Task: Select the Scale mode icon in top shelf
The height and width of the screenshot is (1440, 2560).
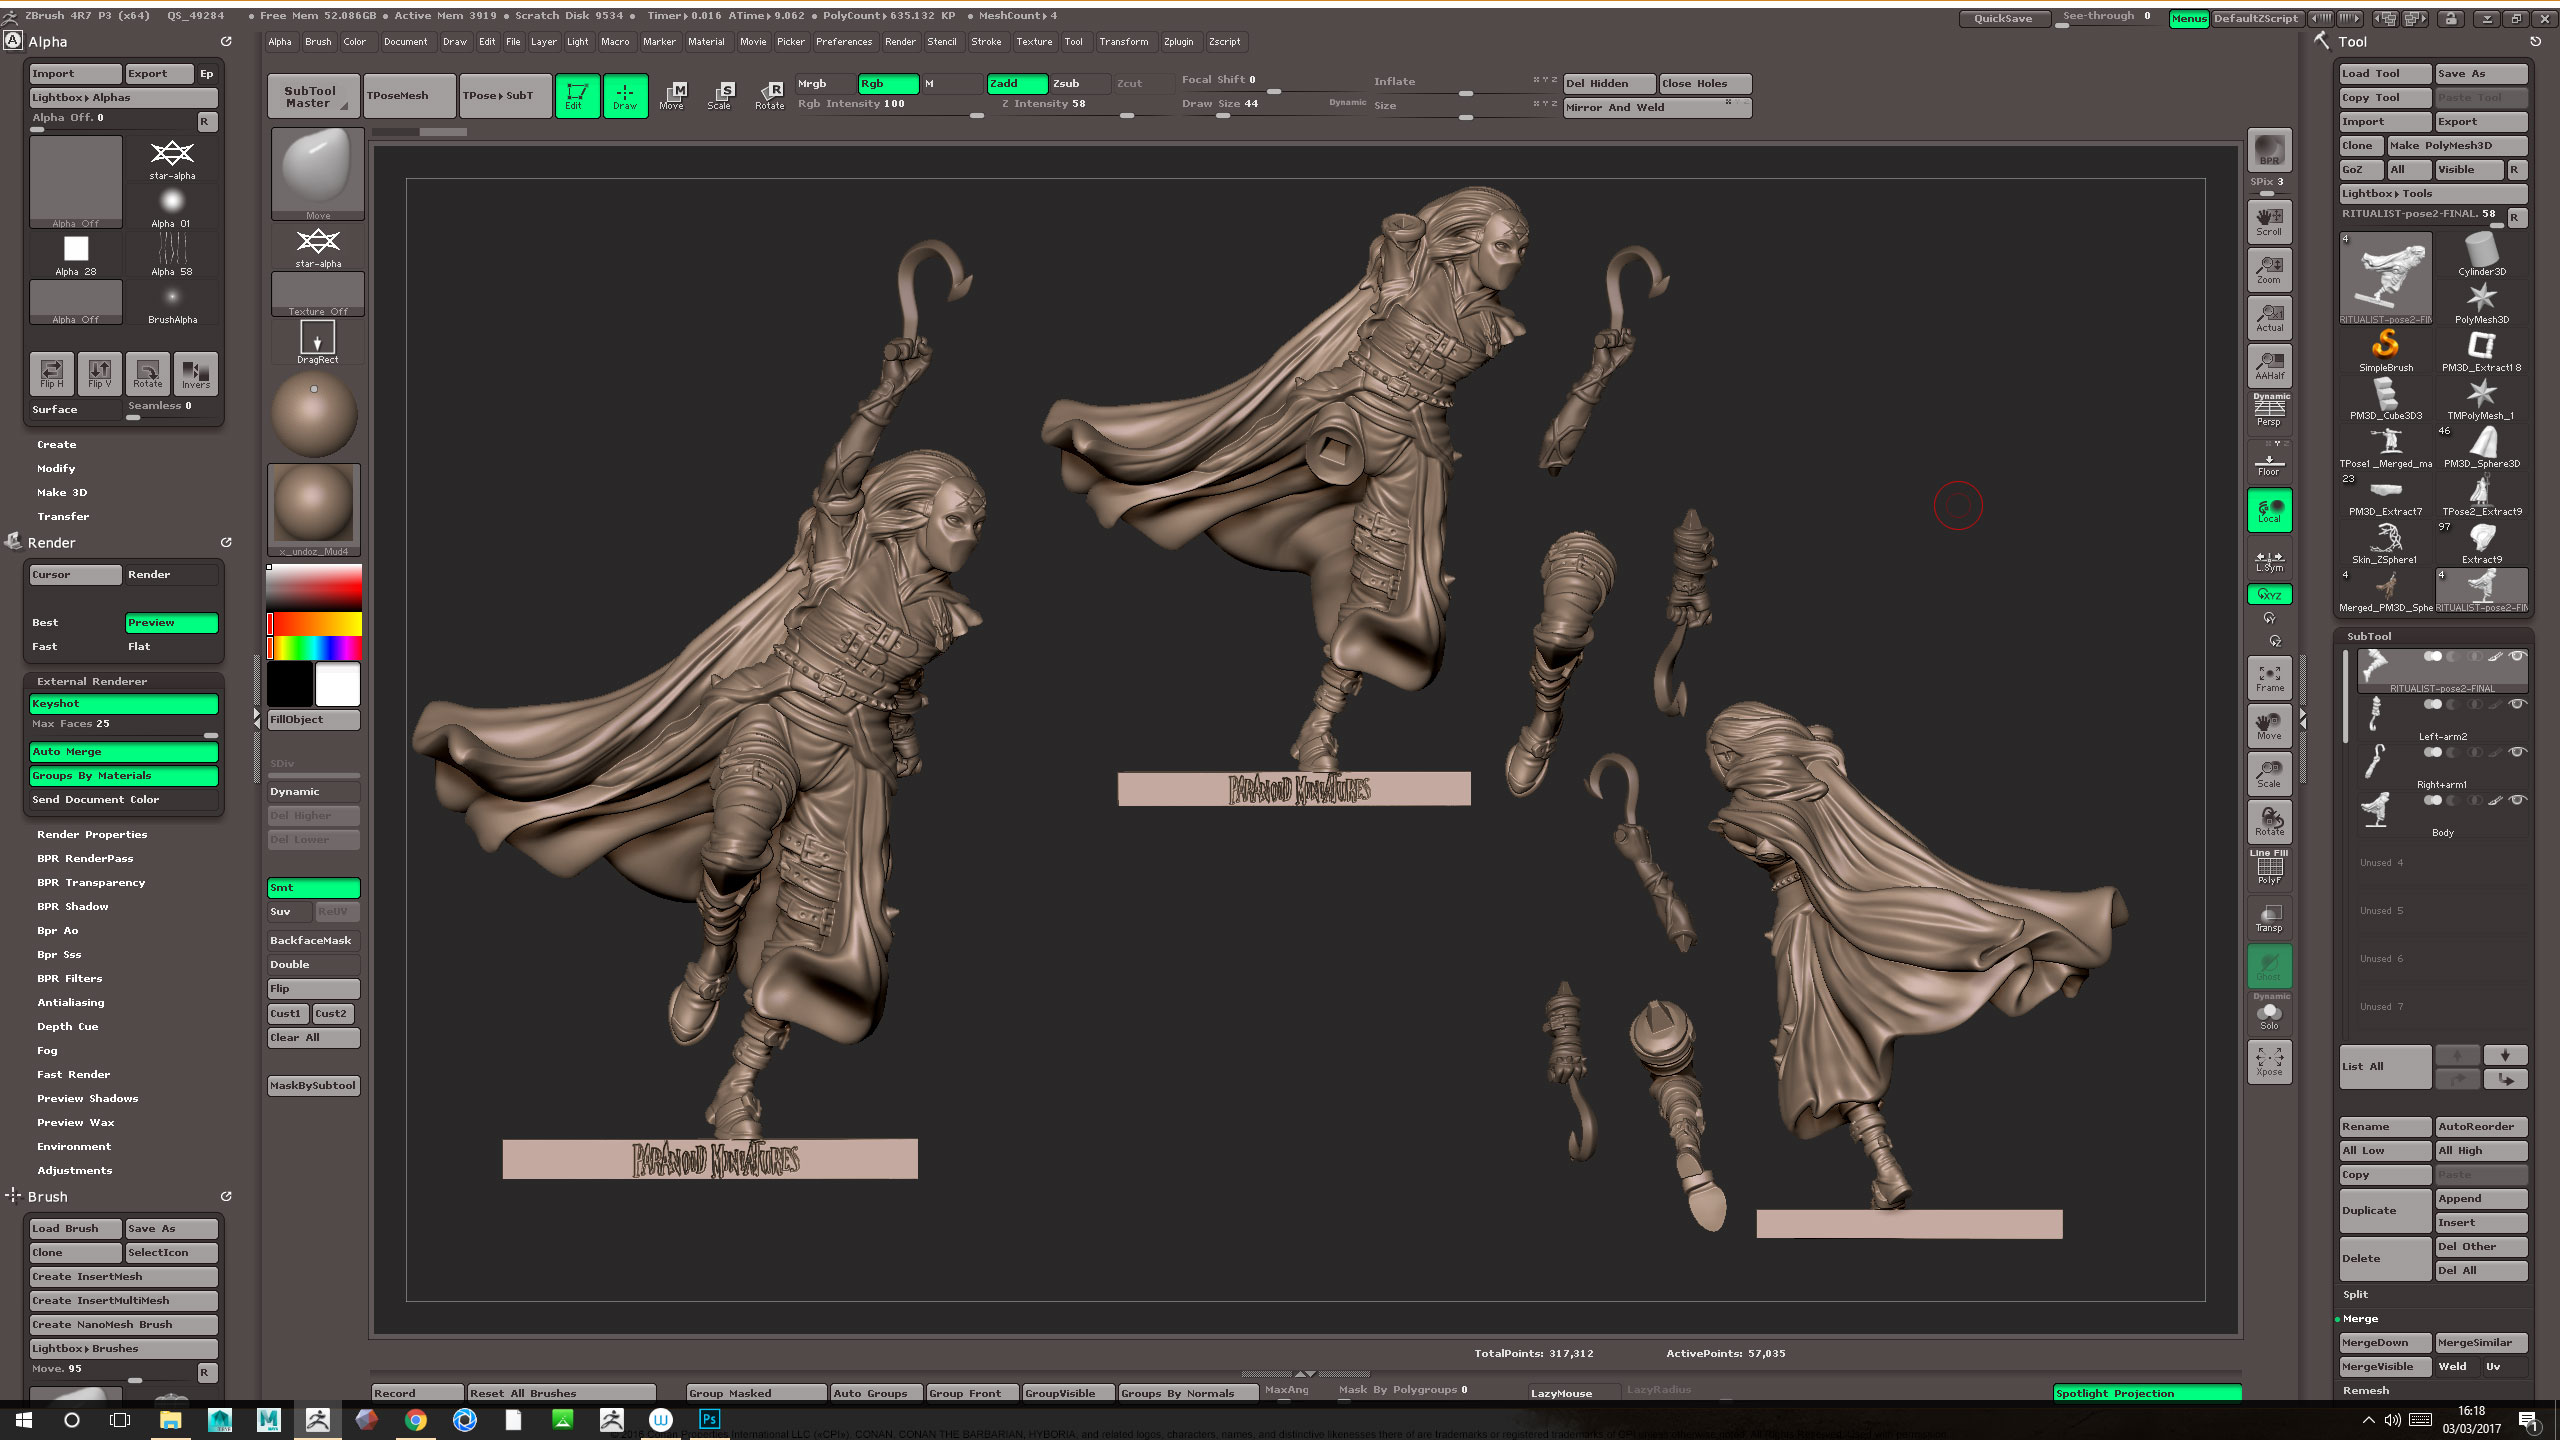Action: tap(720, 96)
